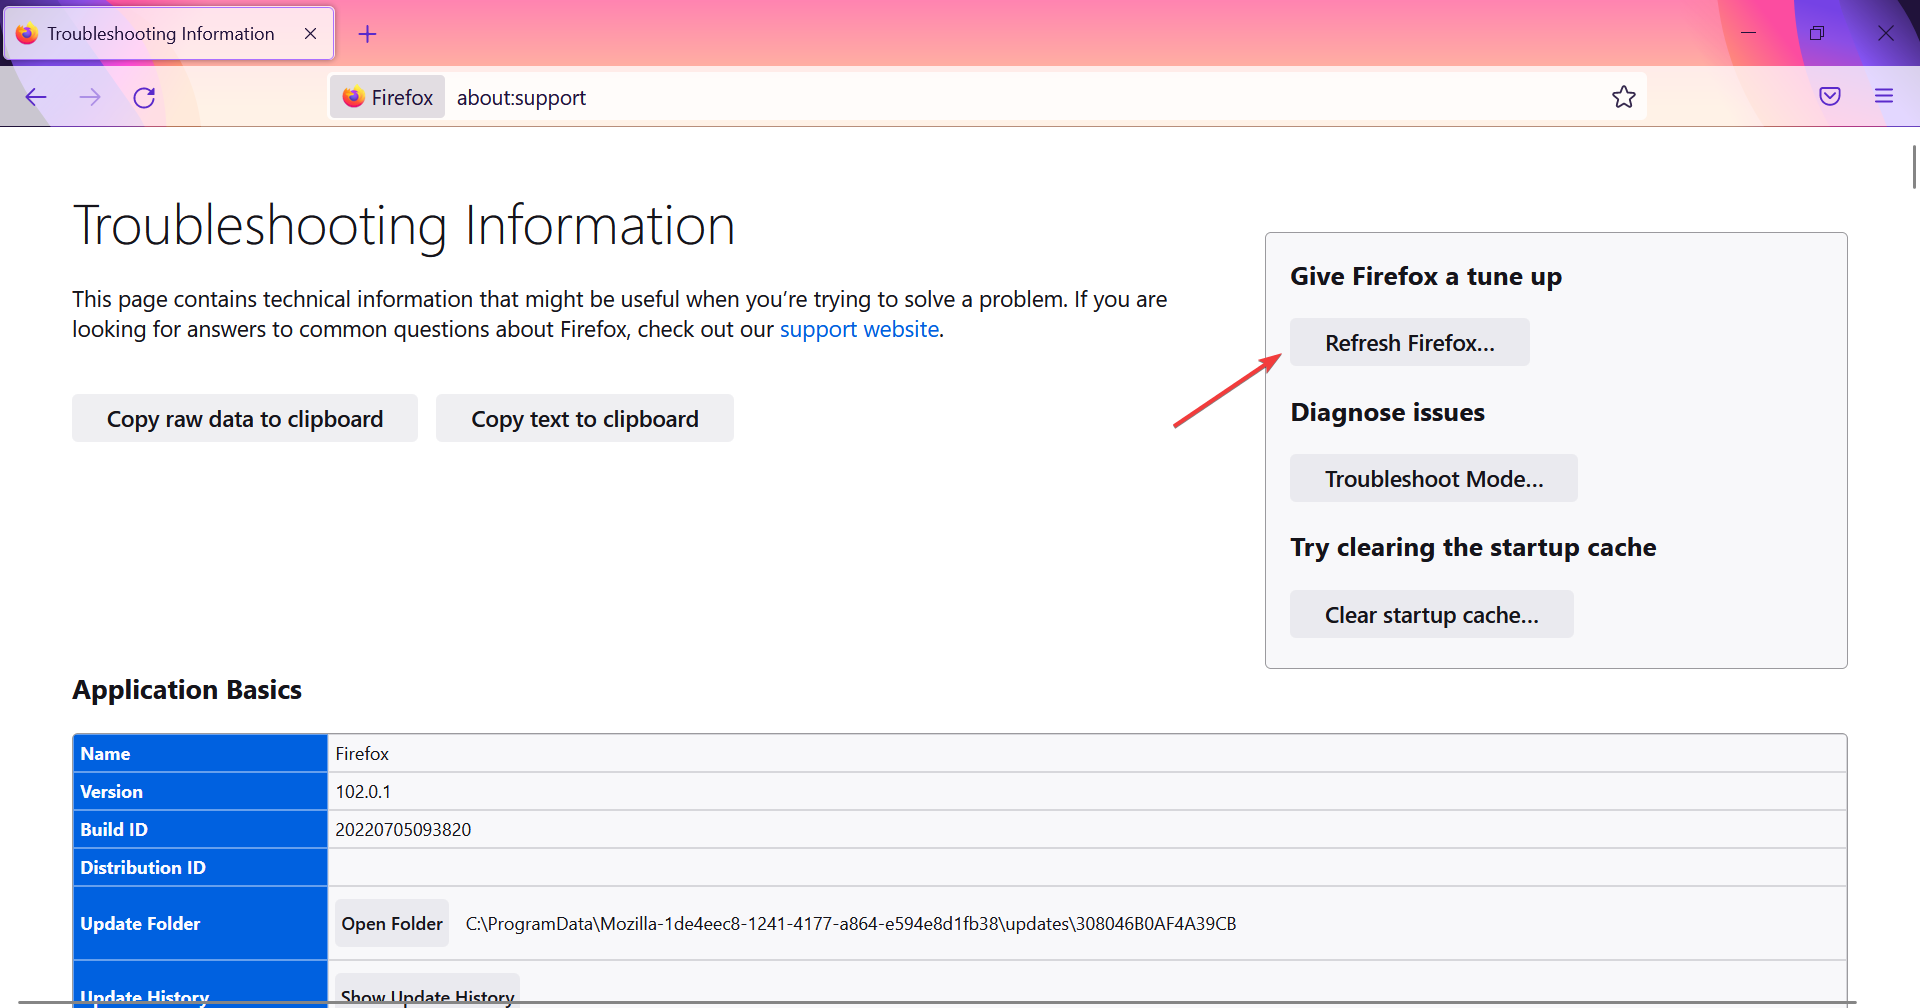Click Copy raw data to clipboard
The height and width of the screenshot is (1008, 1920).
coord(245,418)
